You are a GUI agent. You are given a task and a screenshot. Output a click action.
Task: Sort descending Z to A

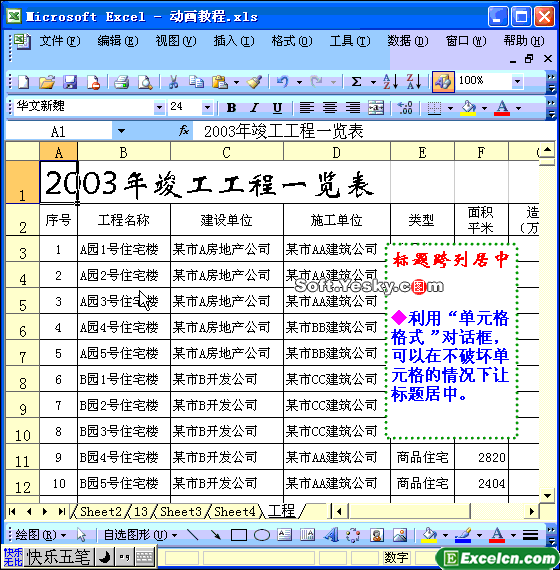tap(414, 82)
